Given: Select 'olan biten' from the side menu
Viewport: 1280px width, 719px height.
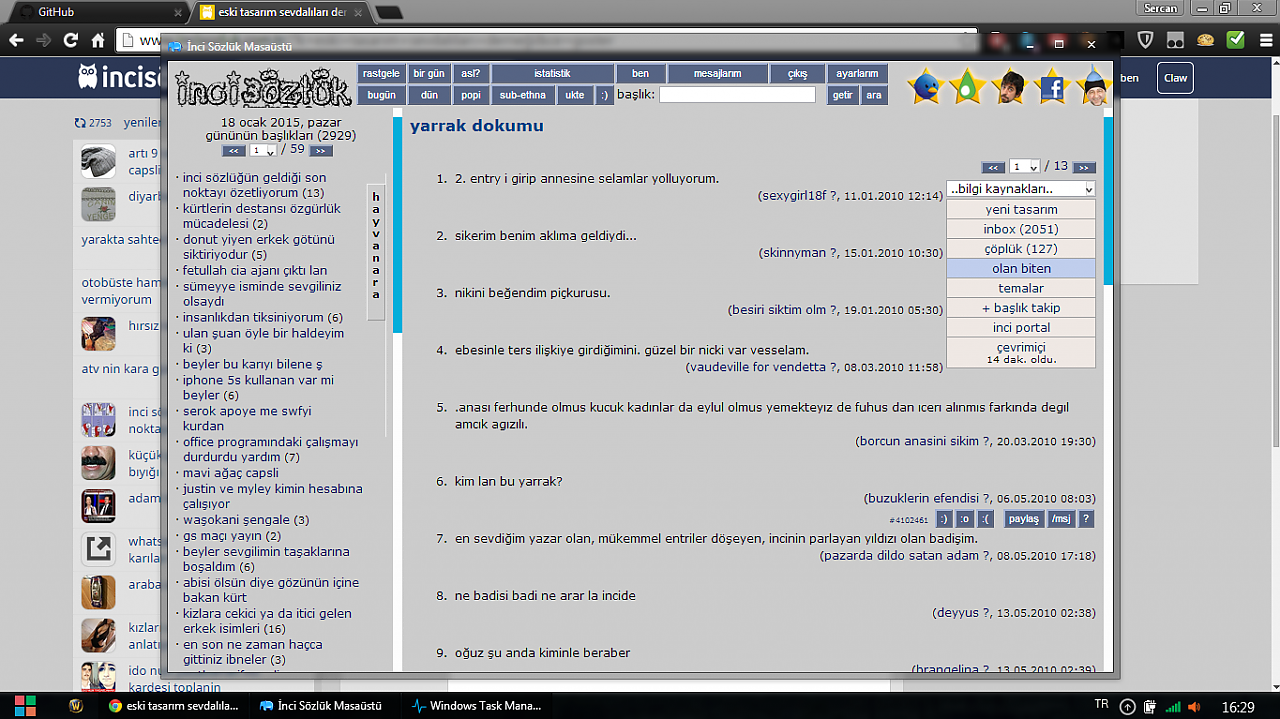Looking at the screenshot, I should (1021, 268).
